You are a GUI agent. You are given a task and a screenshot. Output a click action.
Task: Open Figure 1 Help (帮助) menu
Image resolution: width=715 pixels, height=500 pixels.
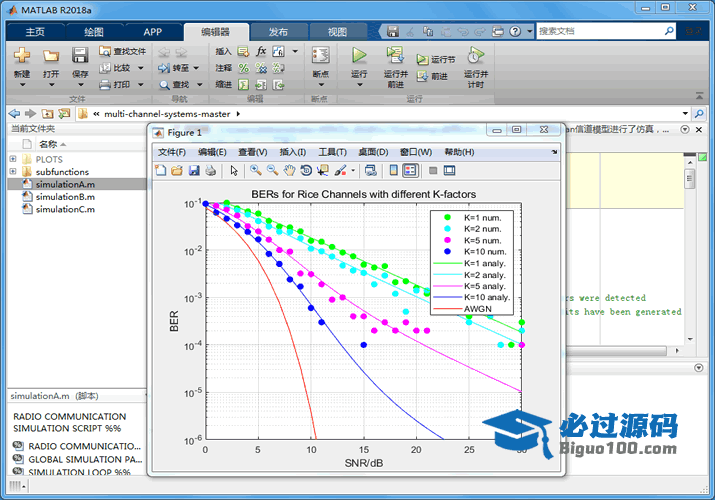point(459,152)
